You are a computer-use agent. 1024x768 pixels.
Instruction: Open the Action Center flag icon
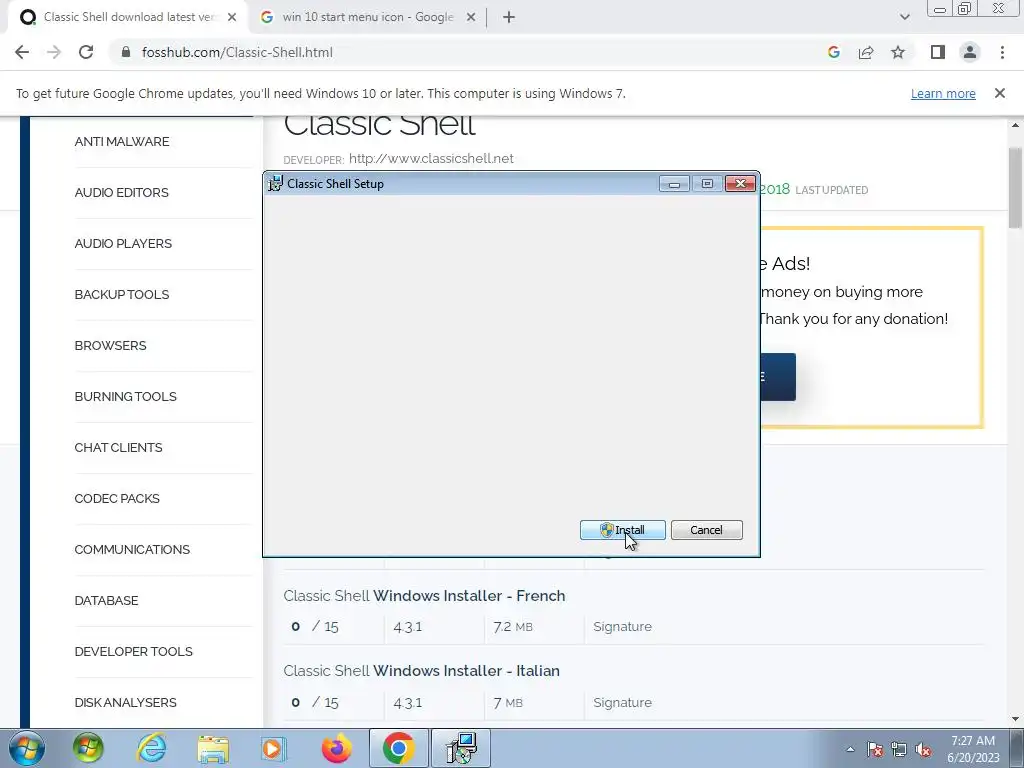tap(875, 750)
